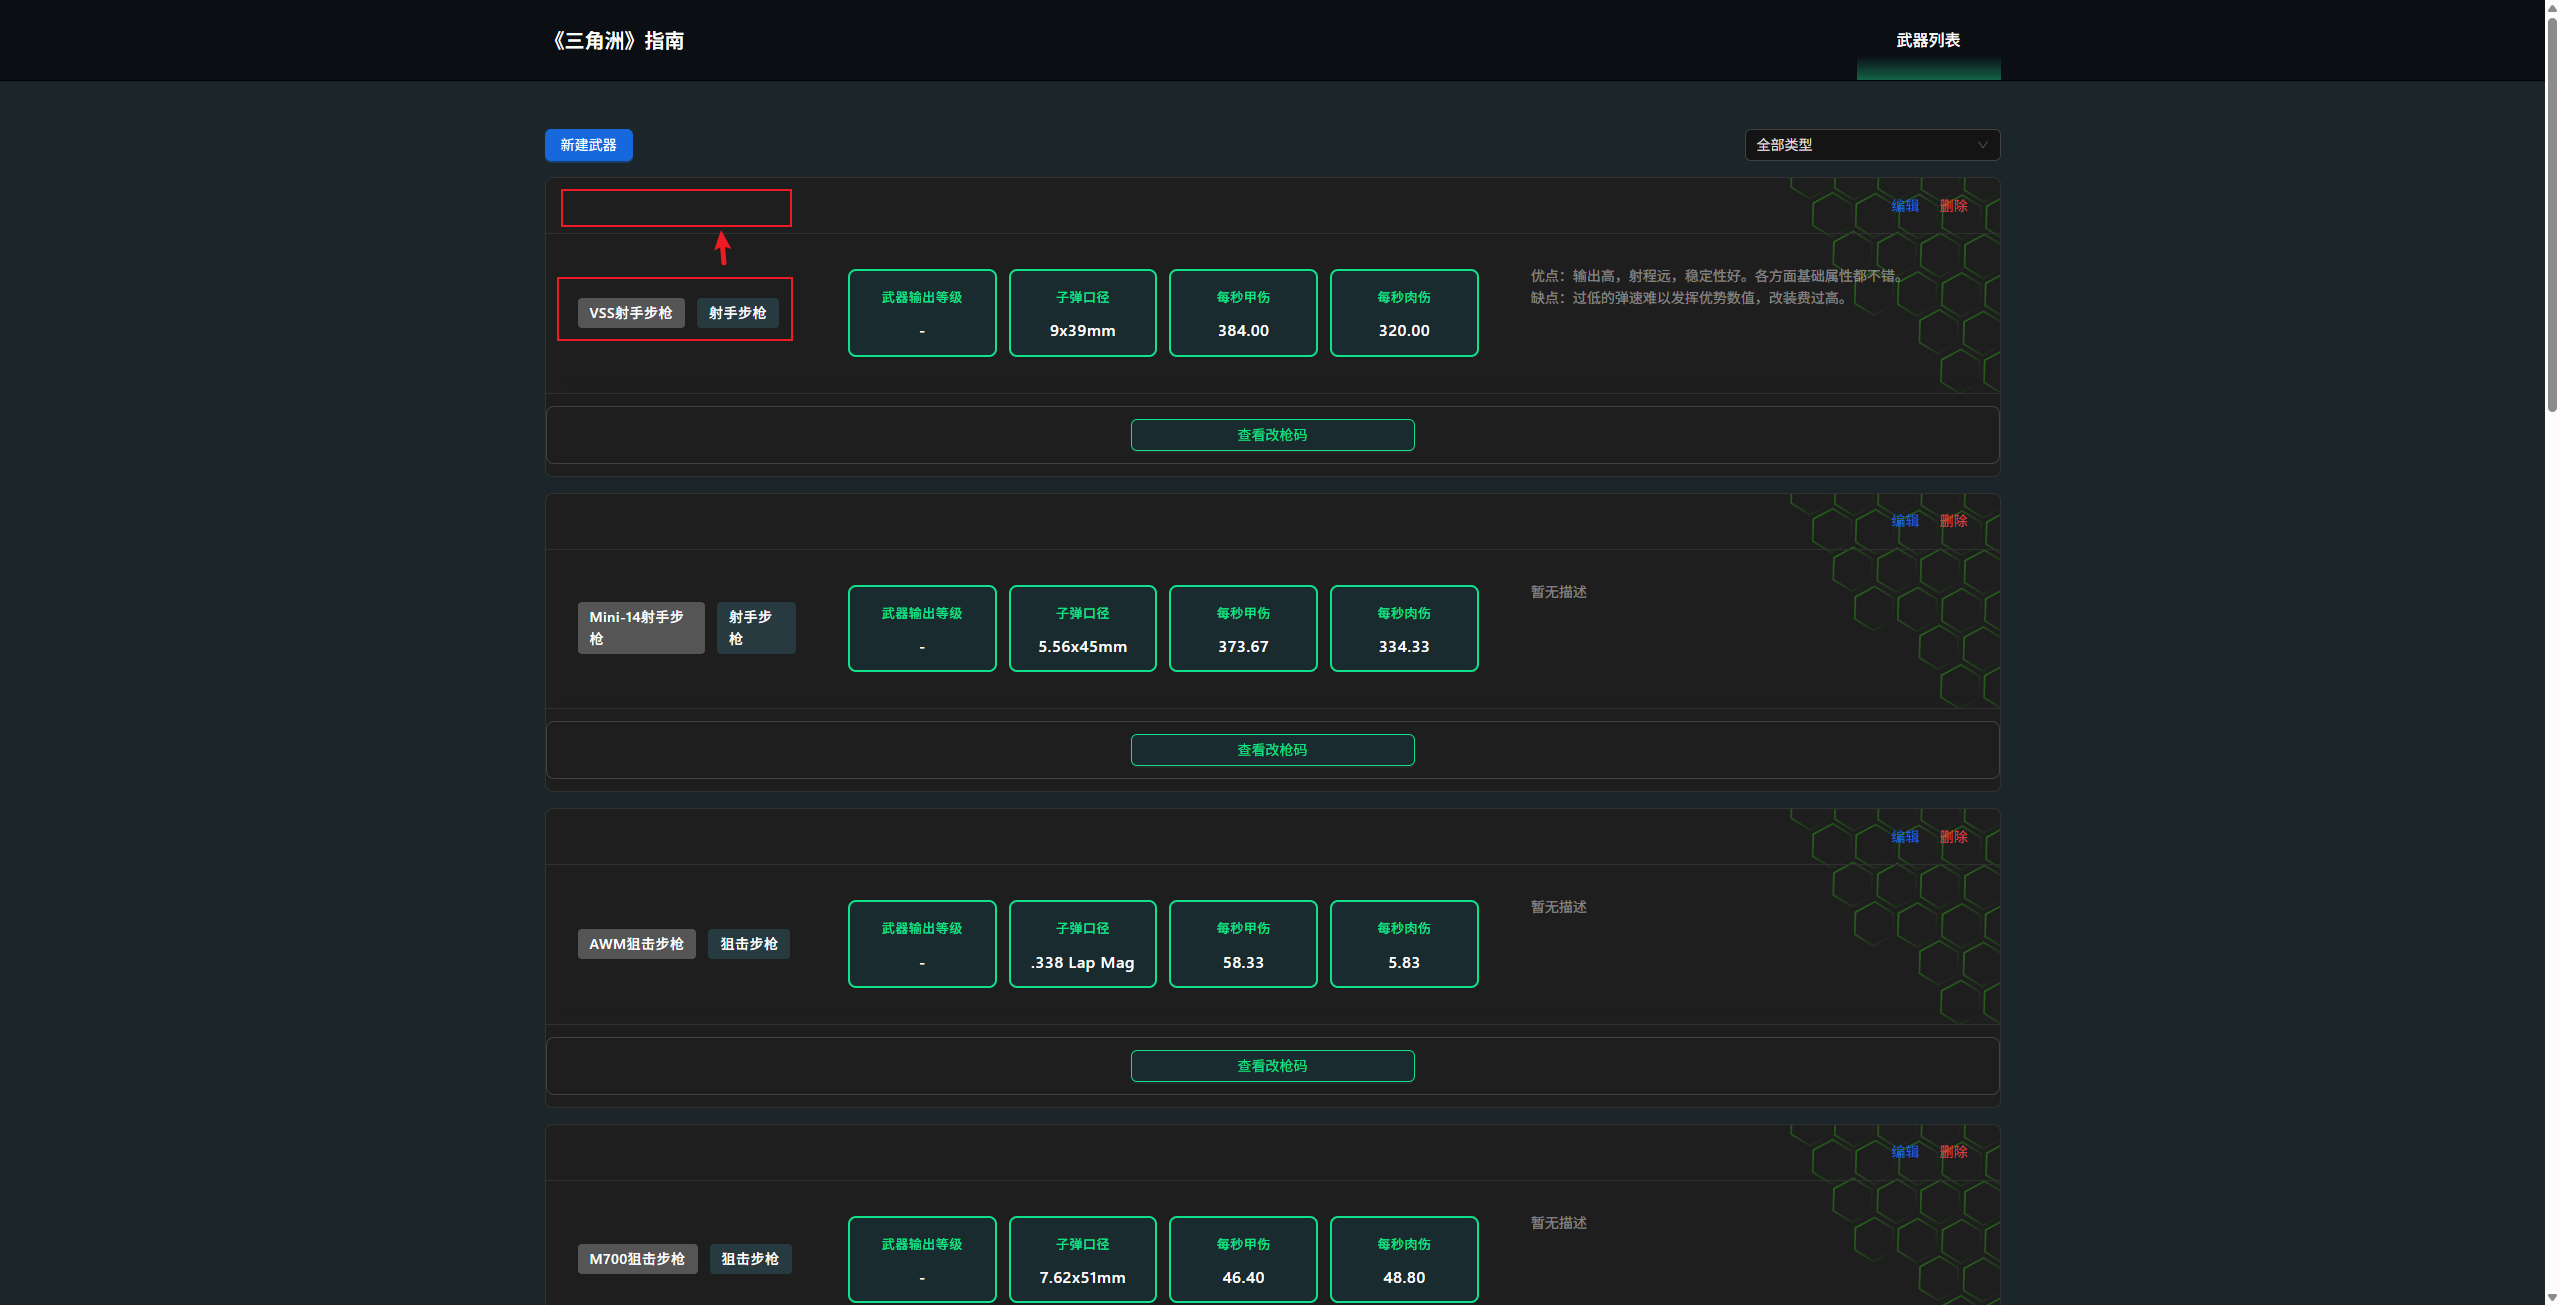This screenshot has width=2560, height=1305.
Task: Click the page vertical scrollbar thumb
Action: click(x=2552, y=214)
